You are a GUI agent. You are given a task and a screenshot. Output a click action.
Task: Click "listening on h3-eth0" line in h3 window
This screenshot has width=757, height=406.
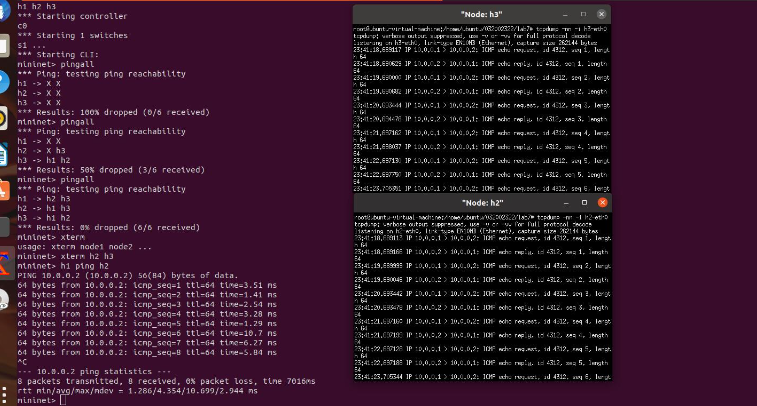pos(475,43)
